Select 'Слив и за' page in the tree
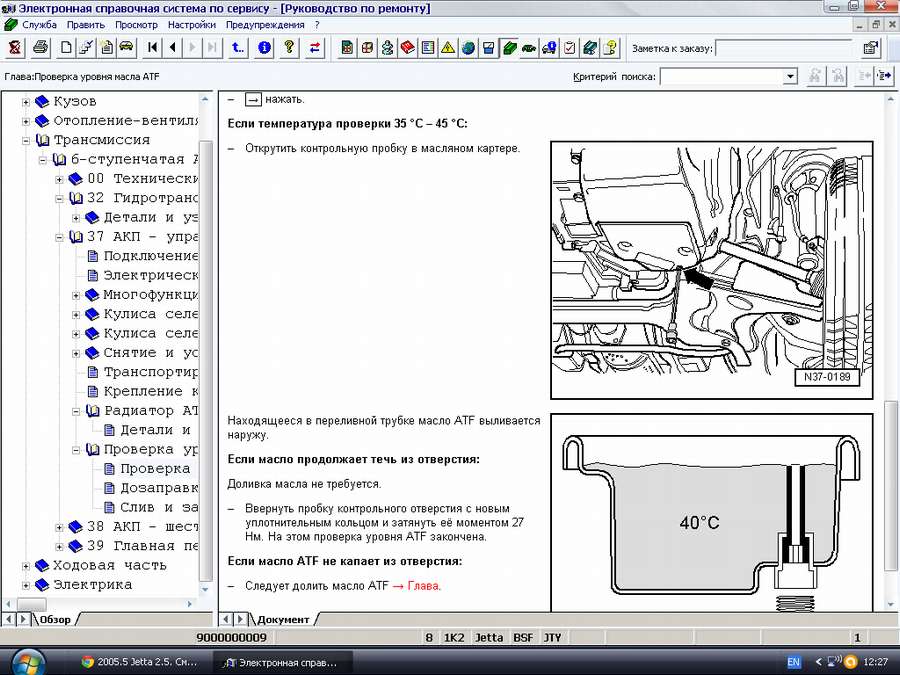The width and height of the screenshot is (900, 675). (x=159, y=507)
